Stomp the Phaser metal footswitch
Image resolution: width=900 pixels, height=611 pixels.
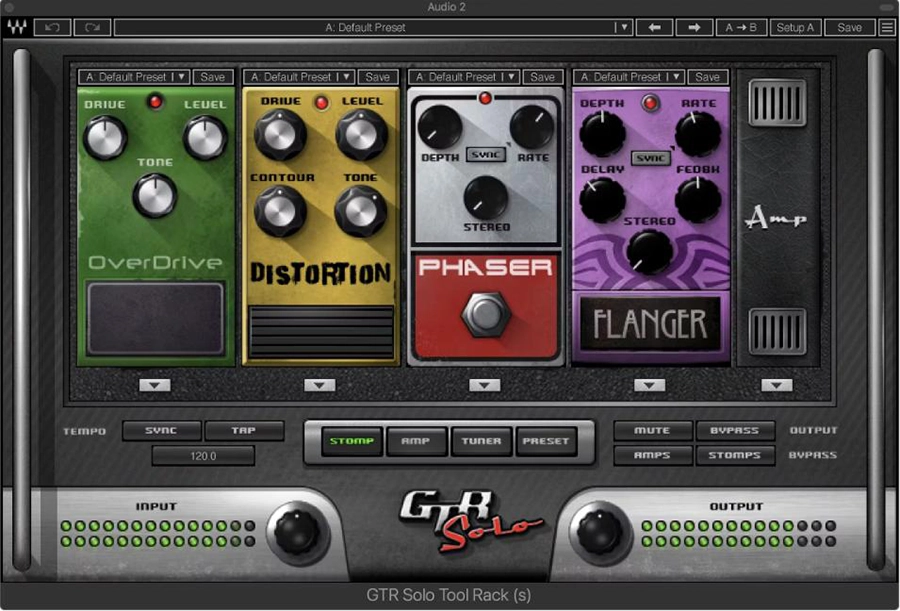tap(486, 315)
